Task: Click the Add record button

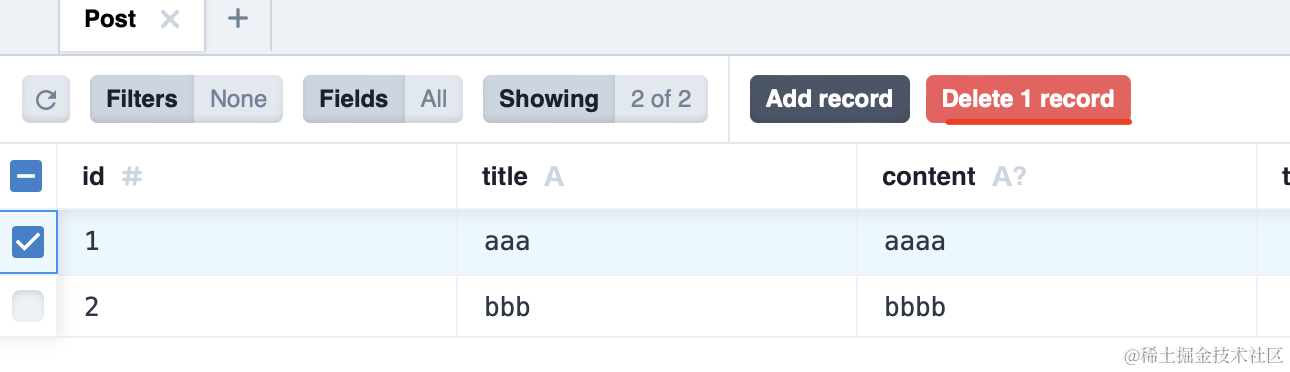Action: pos(830,99)
